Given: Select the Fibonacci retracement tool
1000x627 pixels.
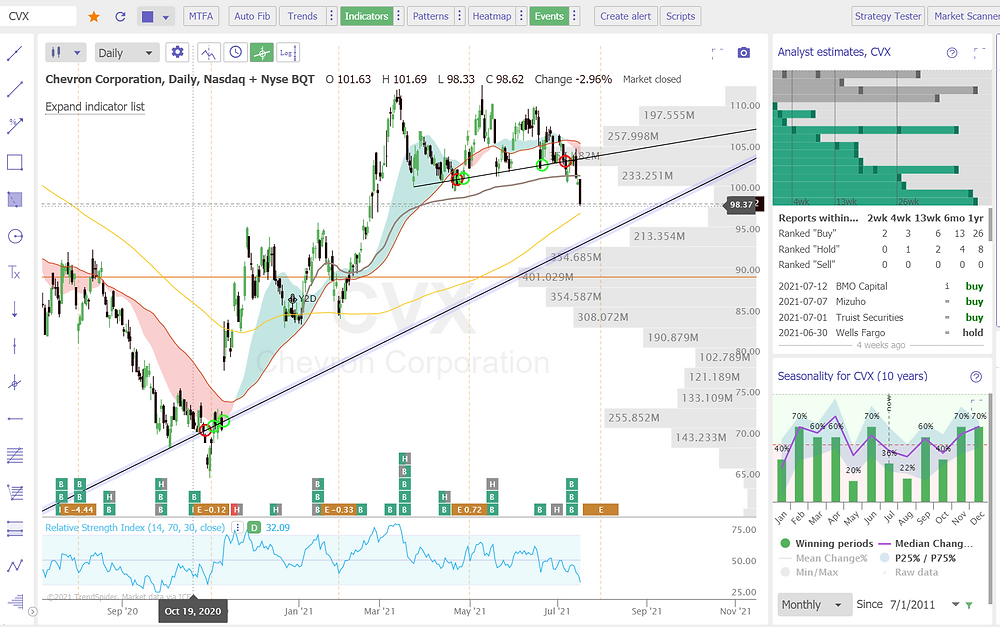Looking at the screenshot, I should (15, 492).
